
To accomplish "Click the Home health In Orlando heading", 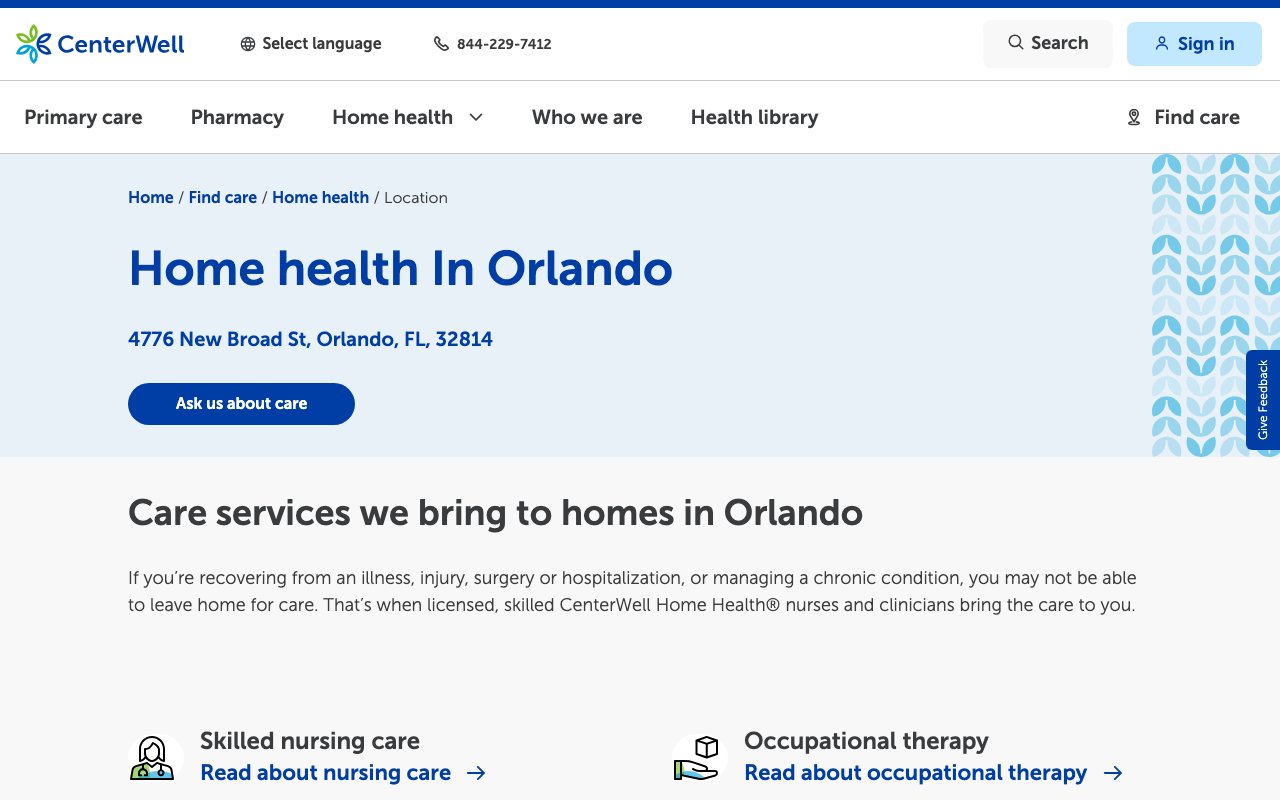I will [400, 268].
